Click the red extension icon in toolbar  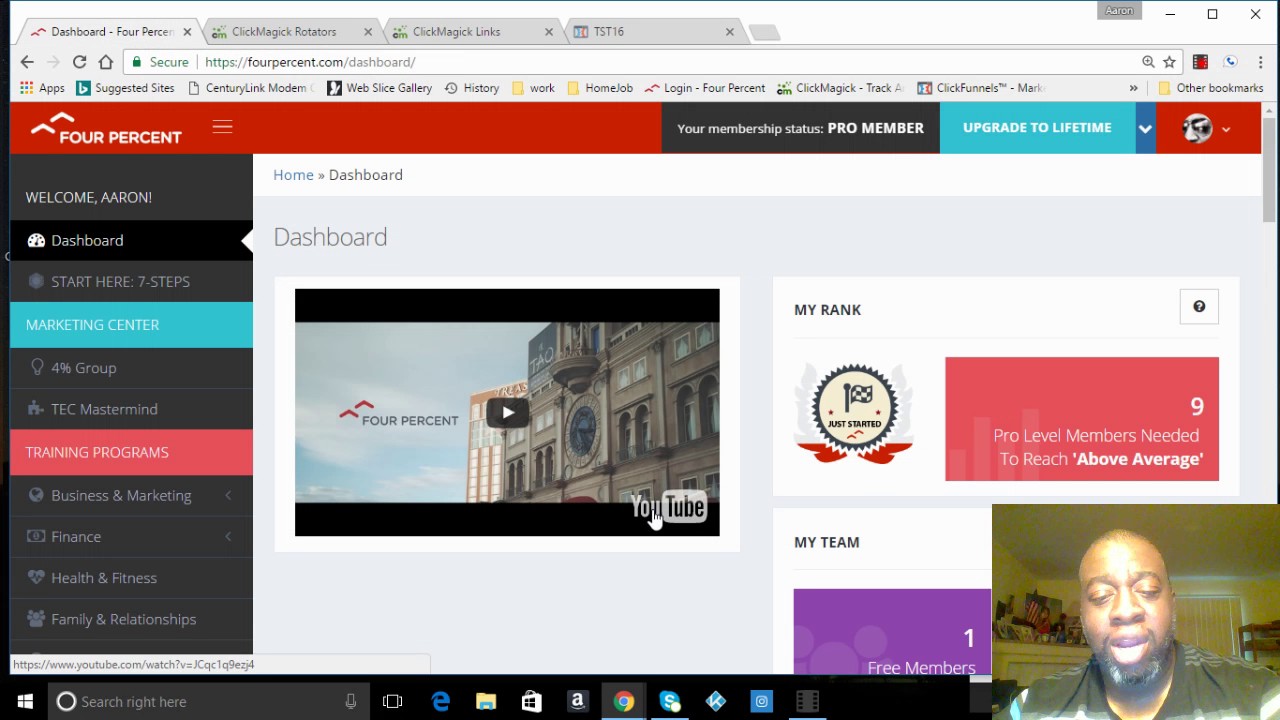pyautogui.click(x=1200, y=62)
